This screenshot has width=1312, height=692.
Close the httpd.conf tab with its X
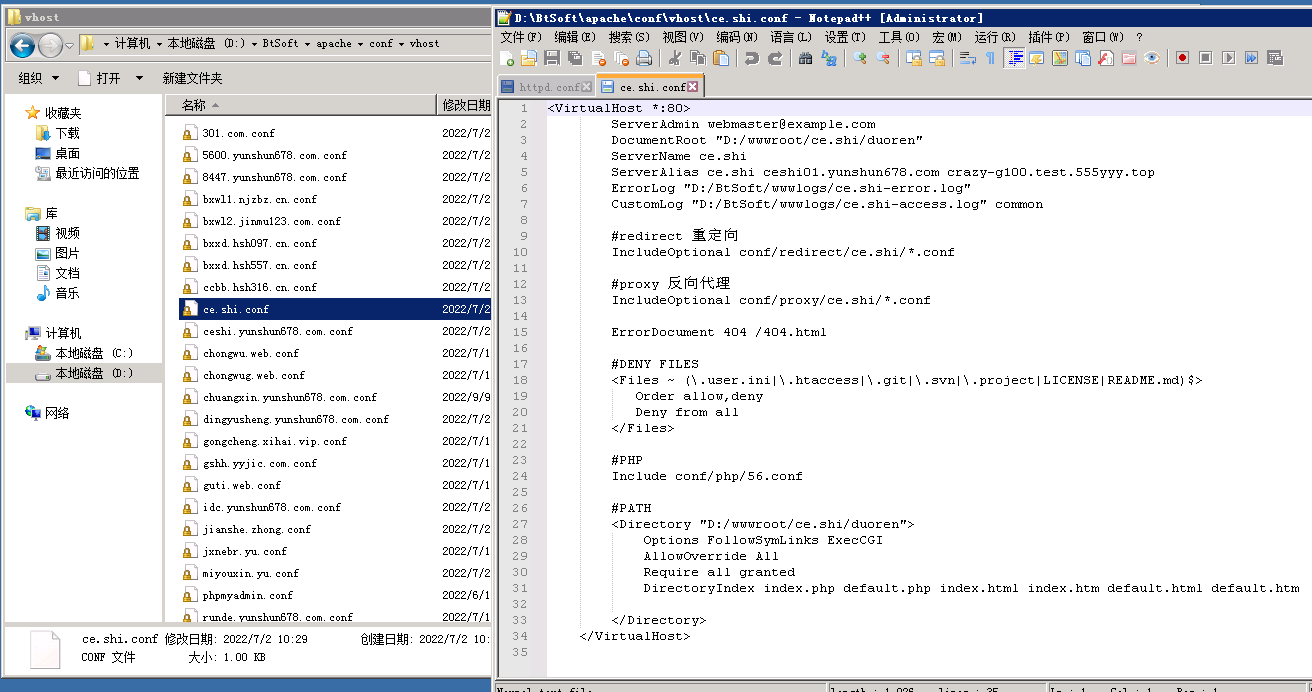click(x=587, y=87)
